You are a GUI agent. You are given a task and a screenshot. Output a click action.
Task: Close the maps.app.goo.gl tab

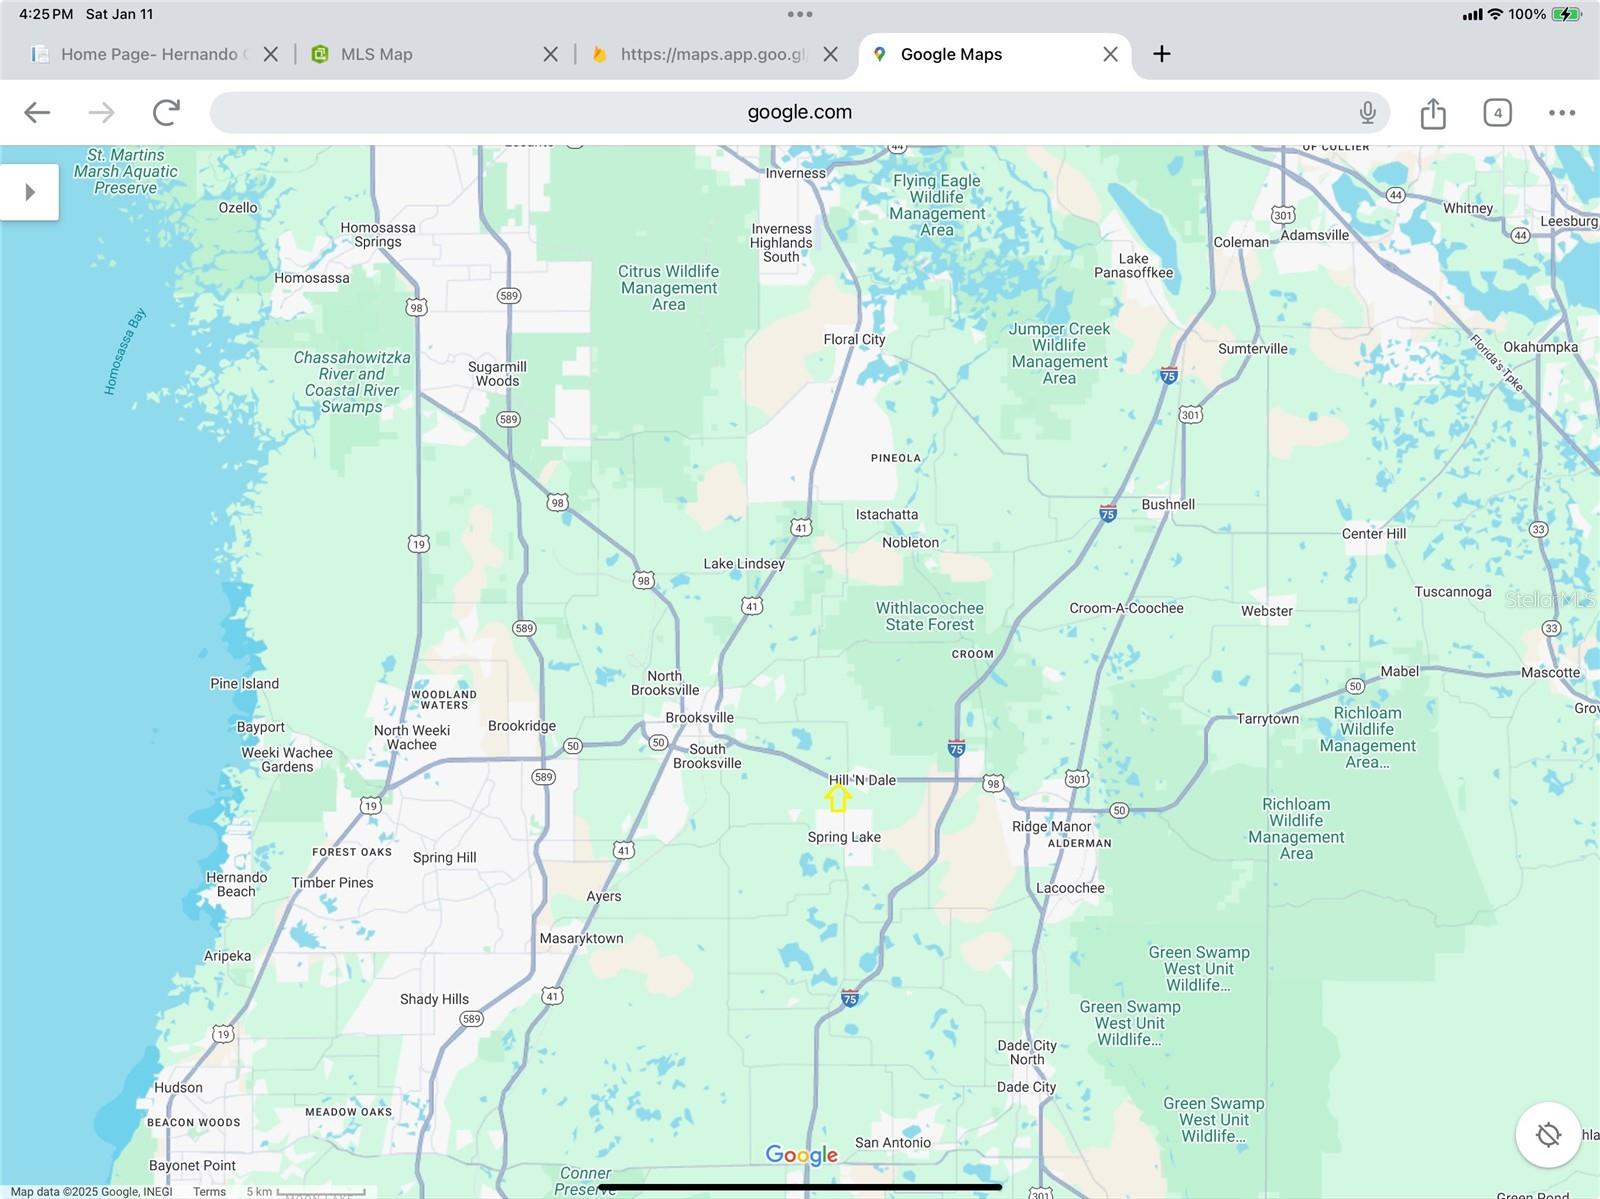[x=830, y=54]
